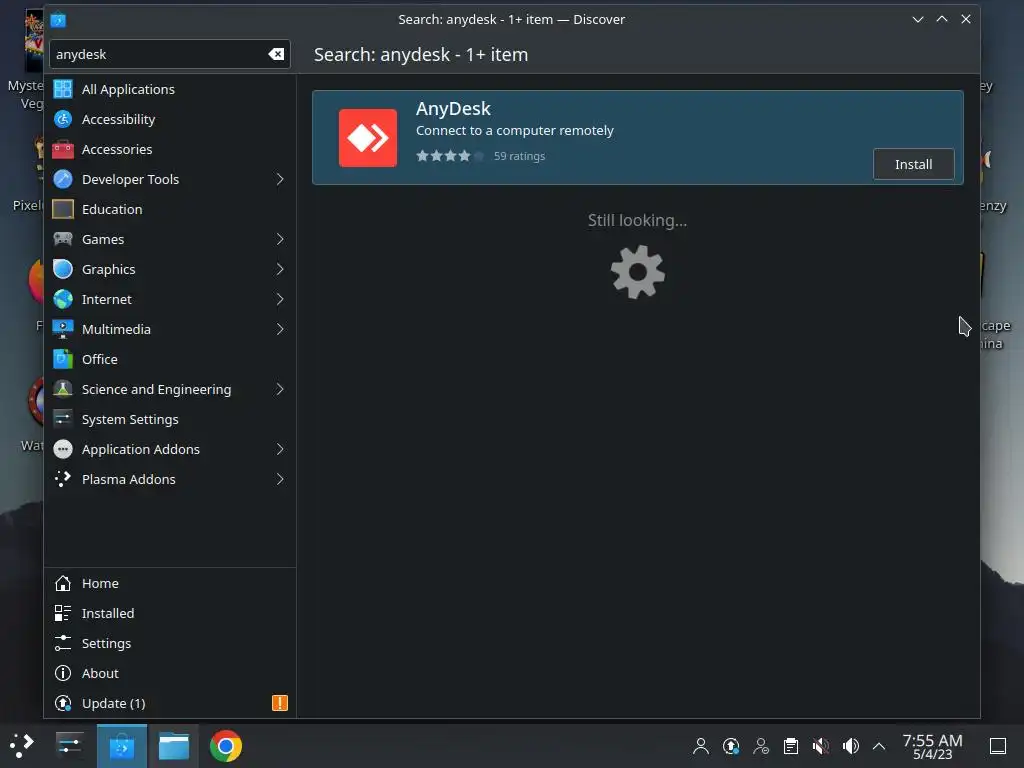1024x768 pixels.
Task: Click the AnyDesk star rating
Action: point(450,155)
